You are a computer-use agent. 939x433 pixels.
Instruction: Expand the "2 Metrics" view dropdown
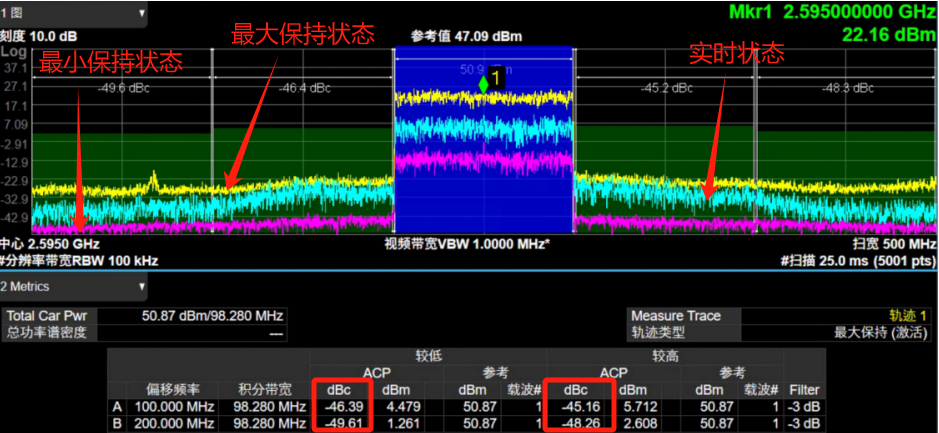coord(74,287)
